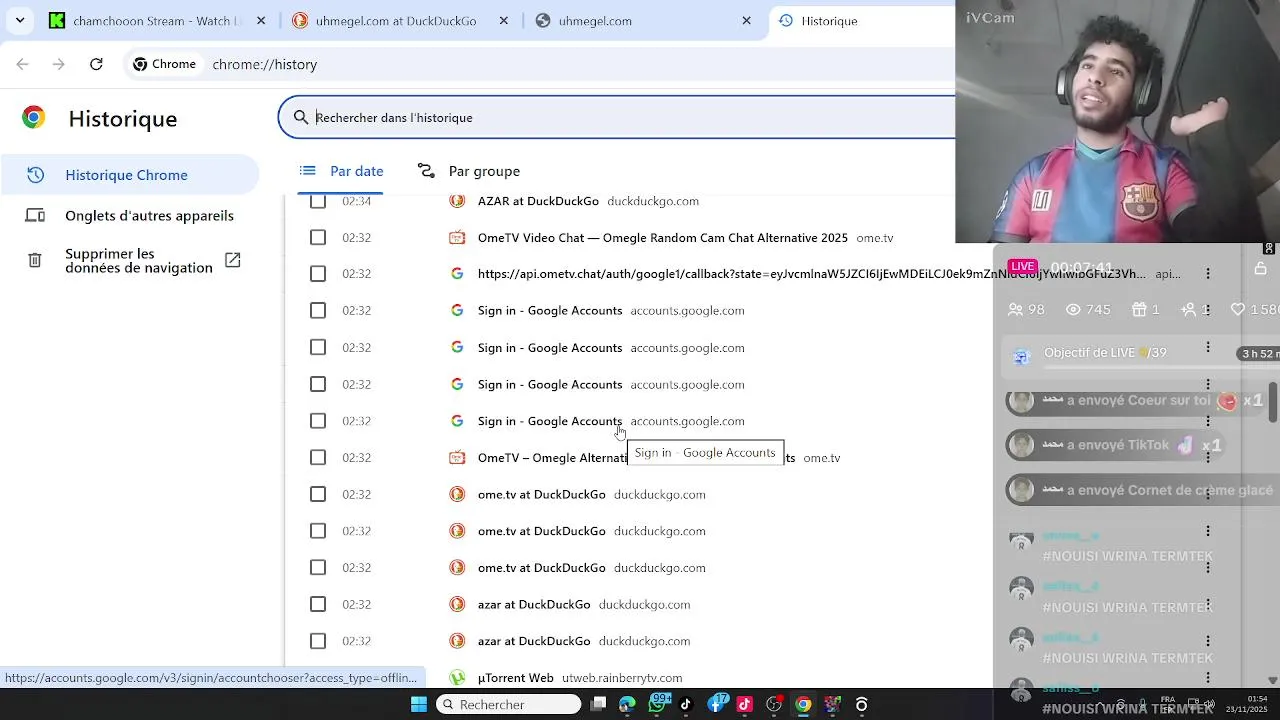The image size is (1280, 720).
Task: Open Onglets d'autres appareils
Action: point(128,216)
